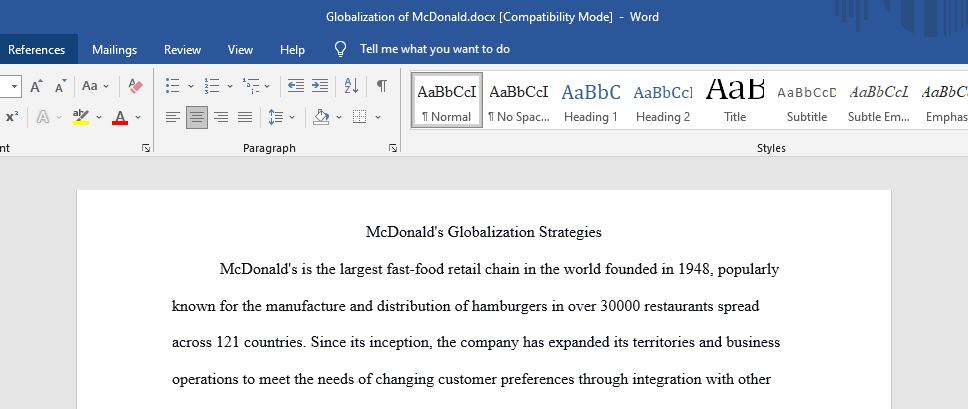Click the Grow Font icon

click(36, 86)
